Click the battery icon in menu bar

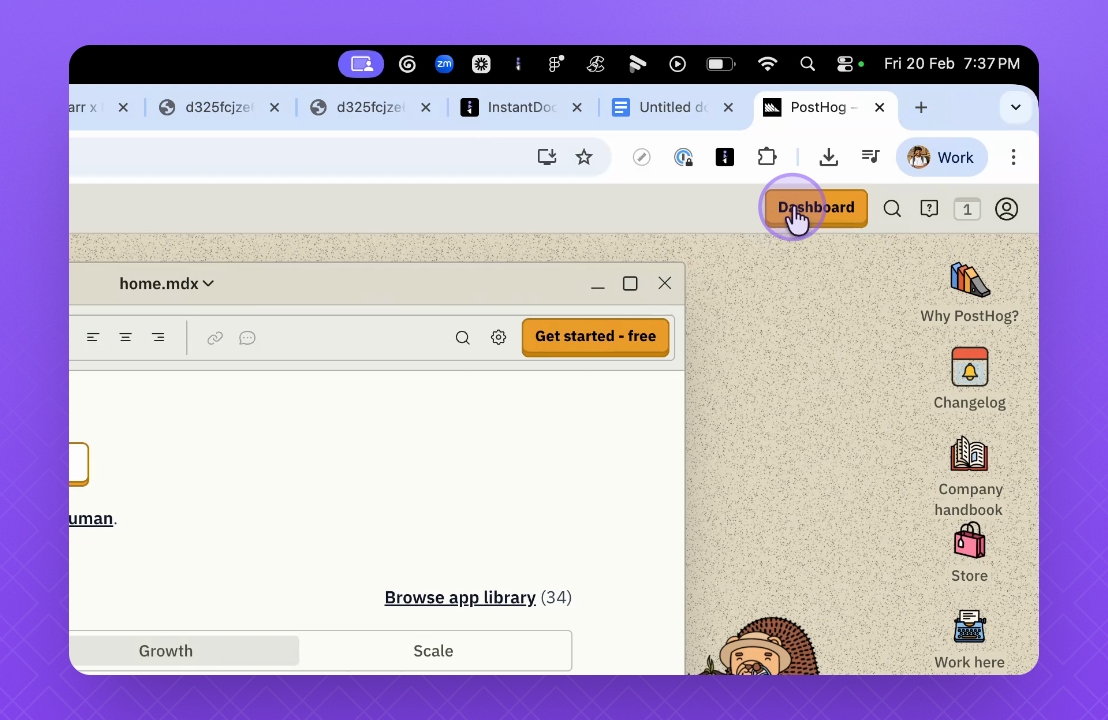click(721, 64)
